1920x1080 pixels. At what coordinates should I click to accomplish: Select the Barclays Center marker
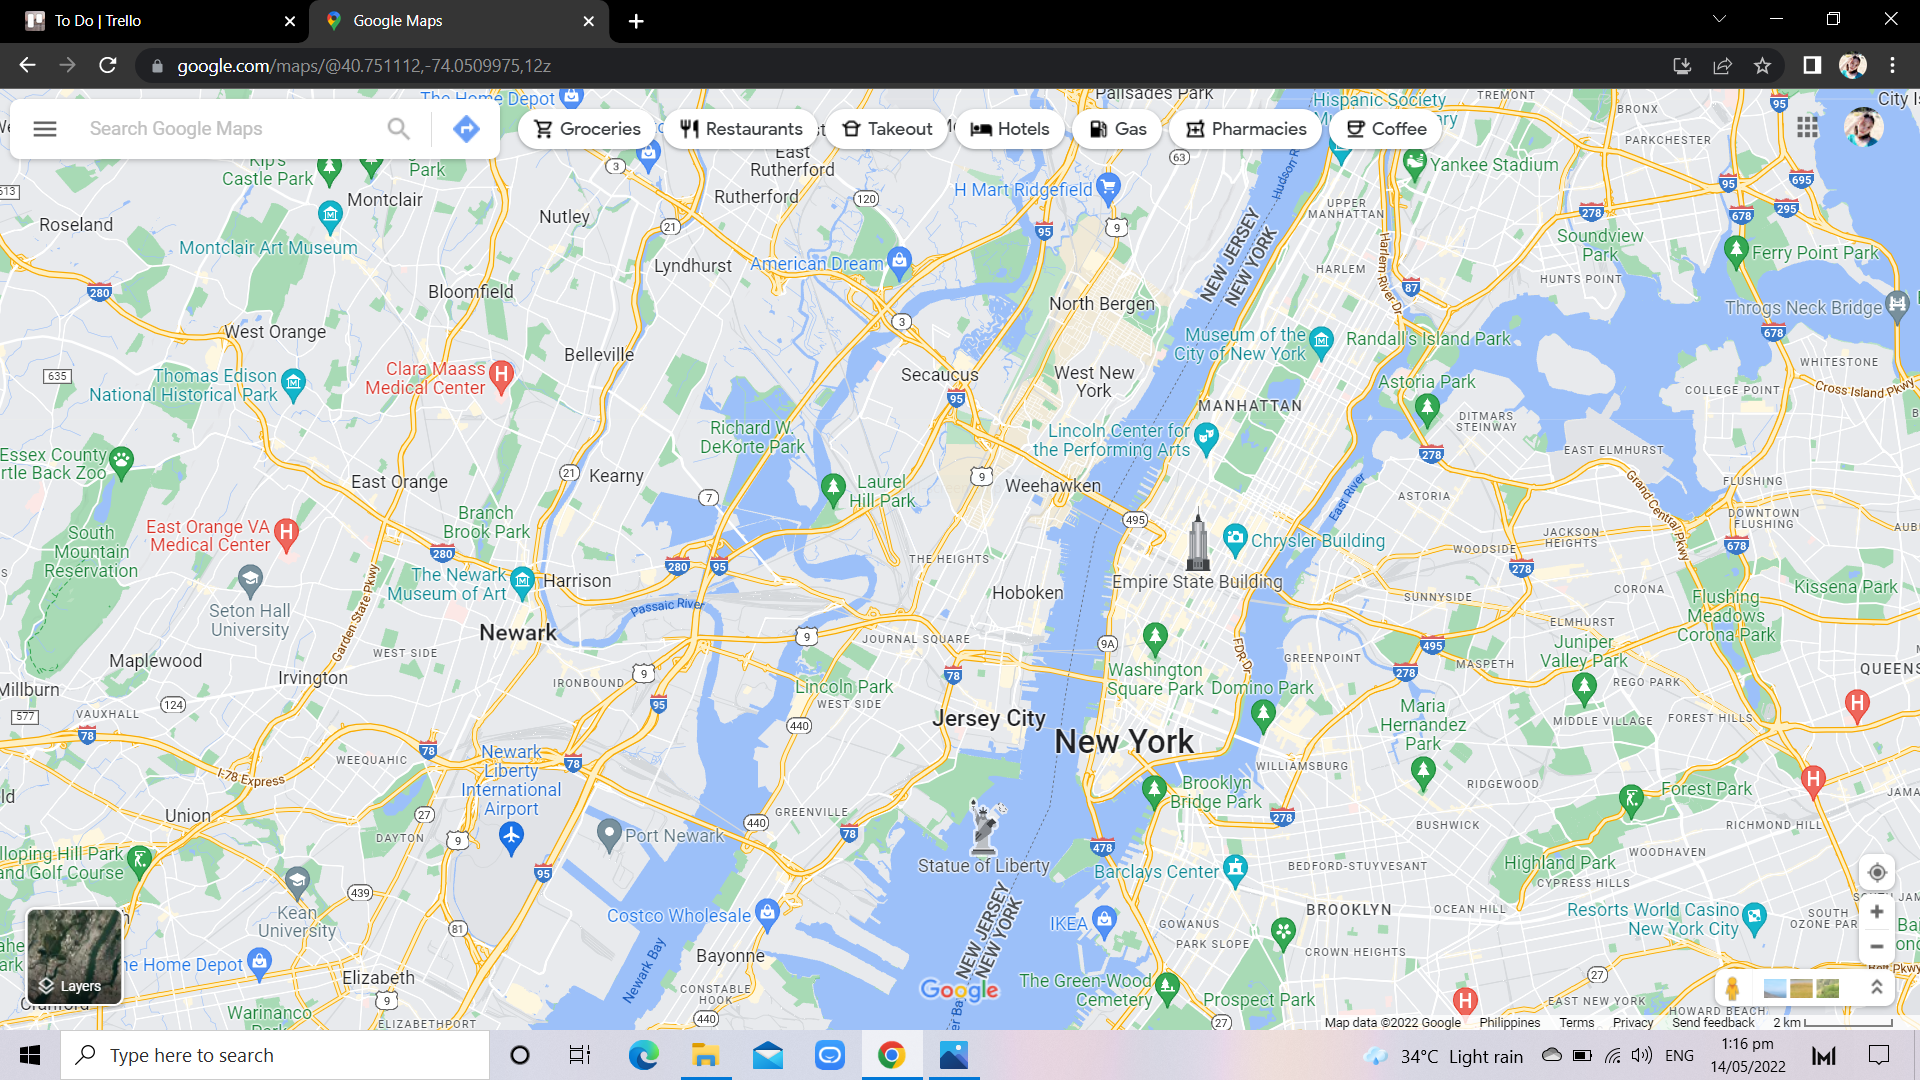point(1236,869)
